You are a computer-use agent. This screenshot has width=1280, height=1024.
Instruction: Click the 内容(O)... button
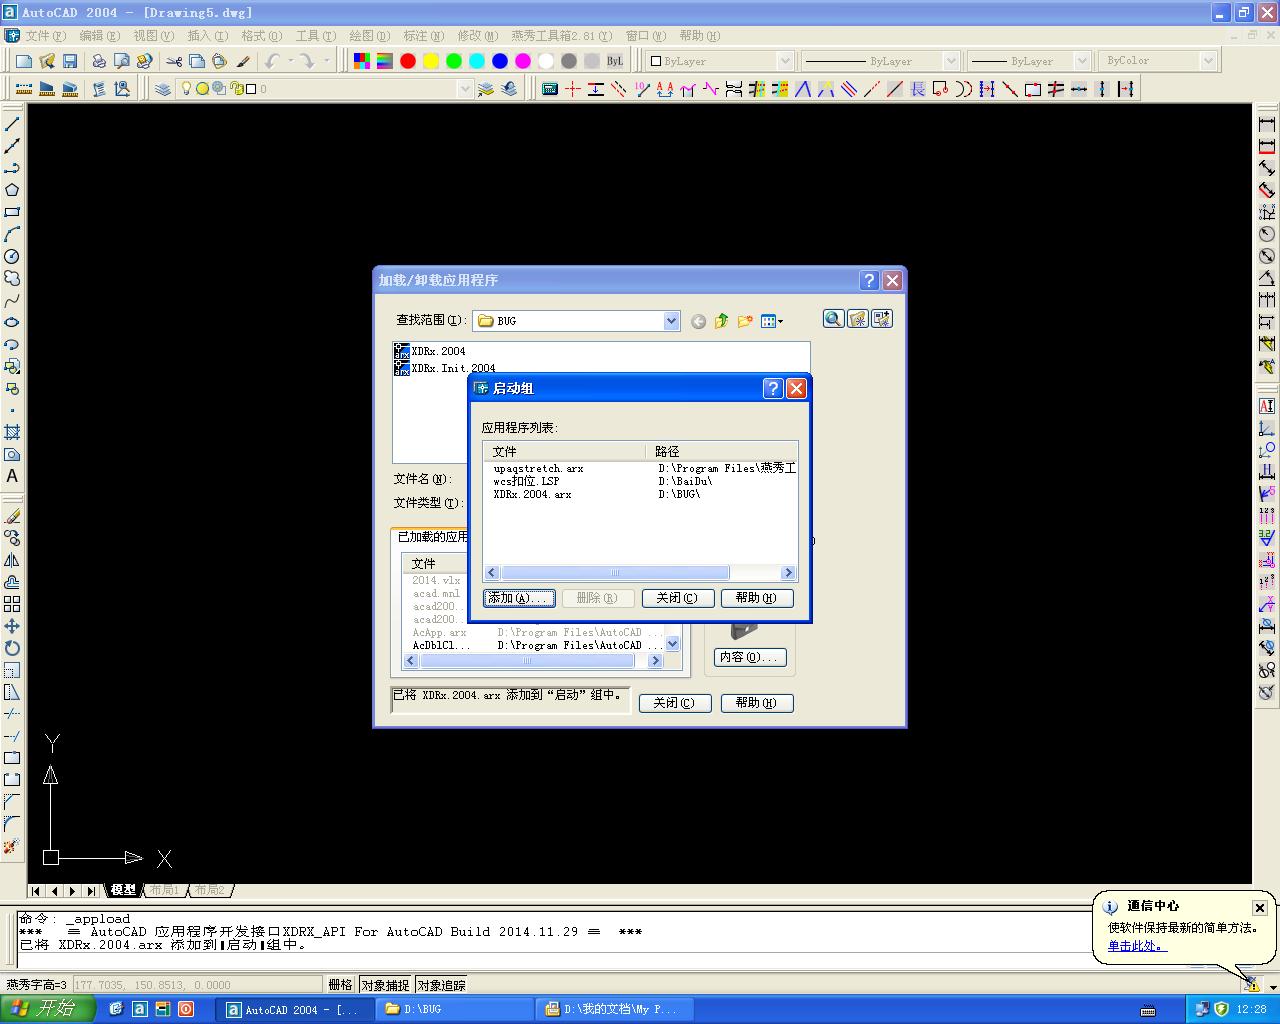pos(751,657)
